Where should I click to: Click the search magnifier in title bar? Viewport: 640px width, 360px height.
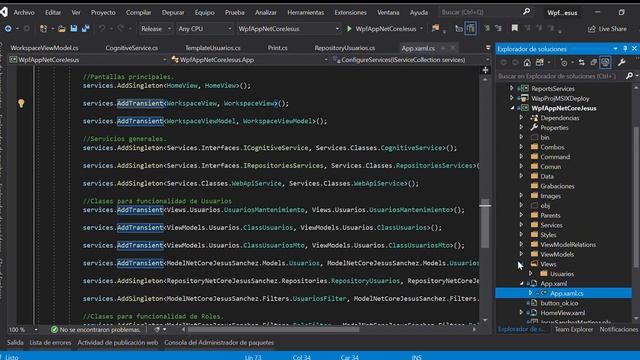tap(527, 12)
